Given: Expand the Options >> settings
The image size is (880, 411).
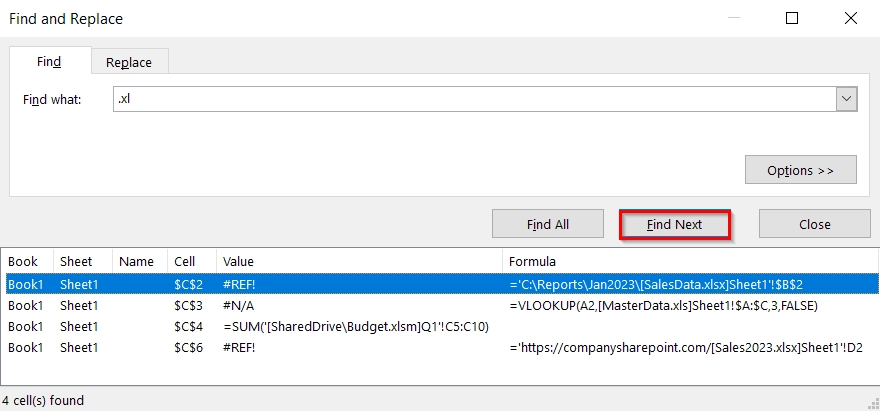Looking at the screenshot, I should [x=800, y=170].
